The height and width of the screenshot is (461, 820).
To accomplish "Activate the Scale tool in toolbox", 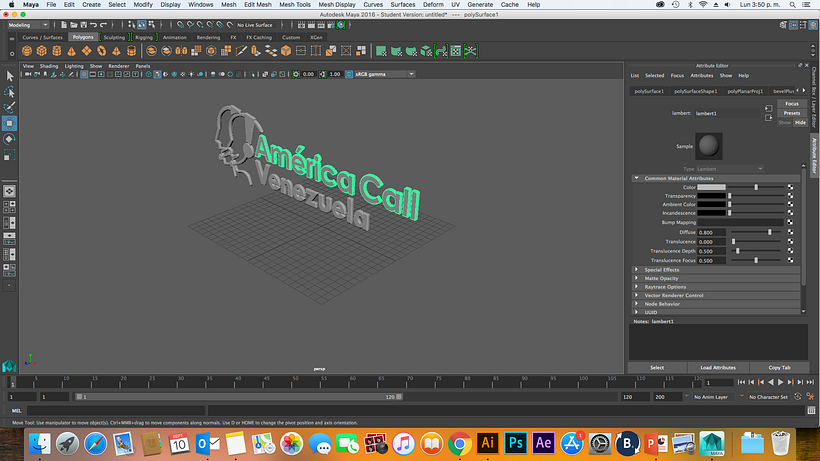I will (x=9, y=155).
